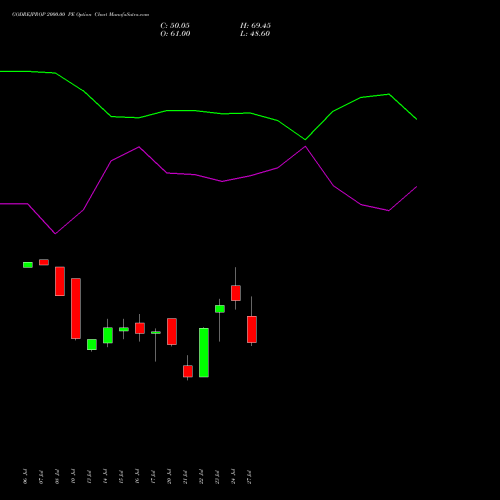Click the GODREJPROP PE Option chart title
500x500 pixels.
tap(80, 14)
